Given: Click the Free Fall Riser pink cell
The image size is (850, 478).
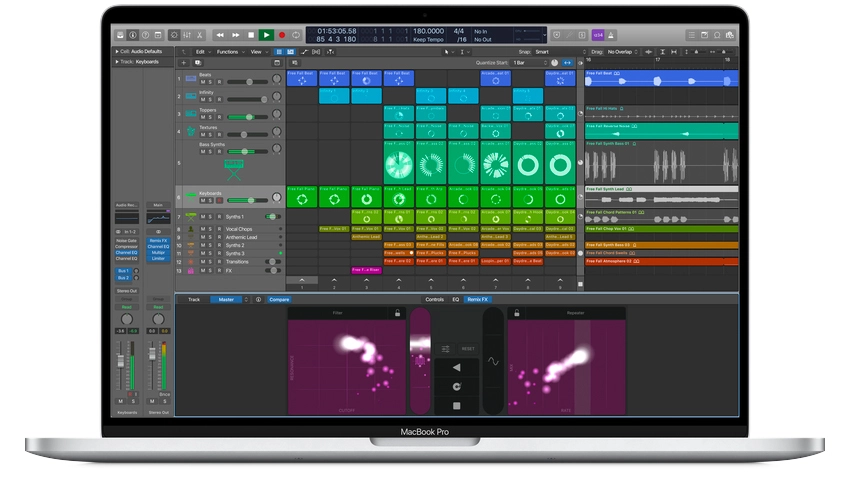Looking at the screenshot, I should pyautogui.click(x=366, y=270).
